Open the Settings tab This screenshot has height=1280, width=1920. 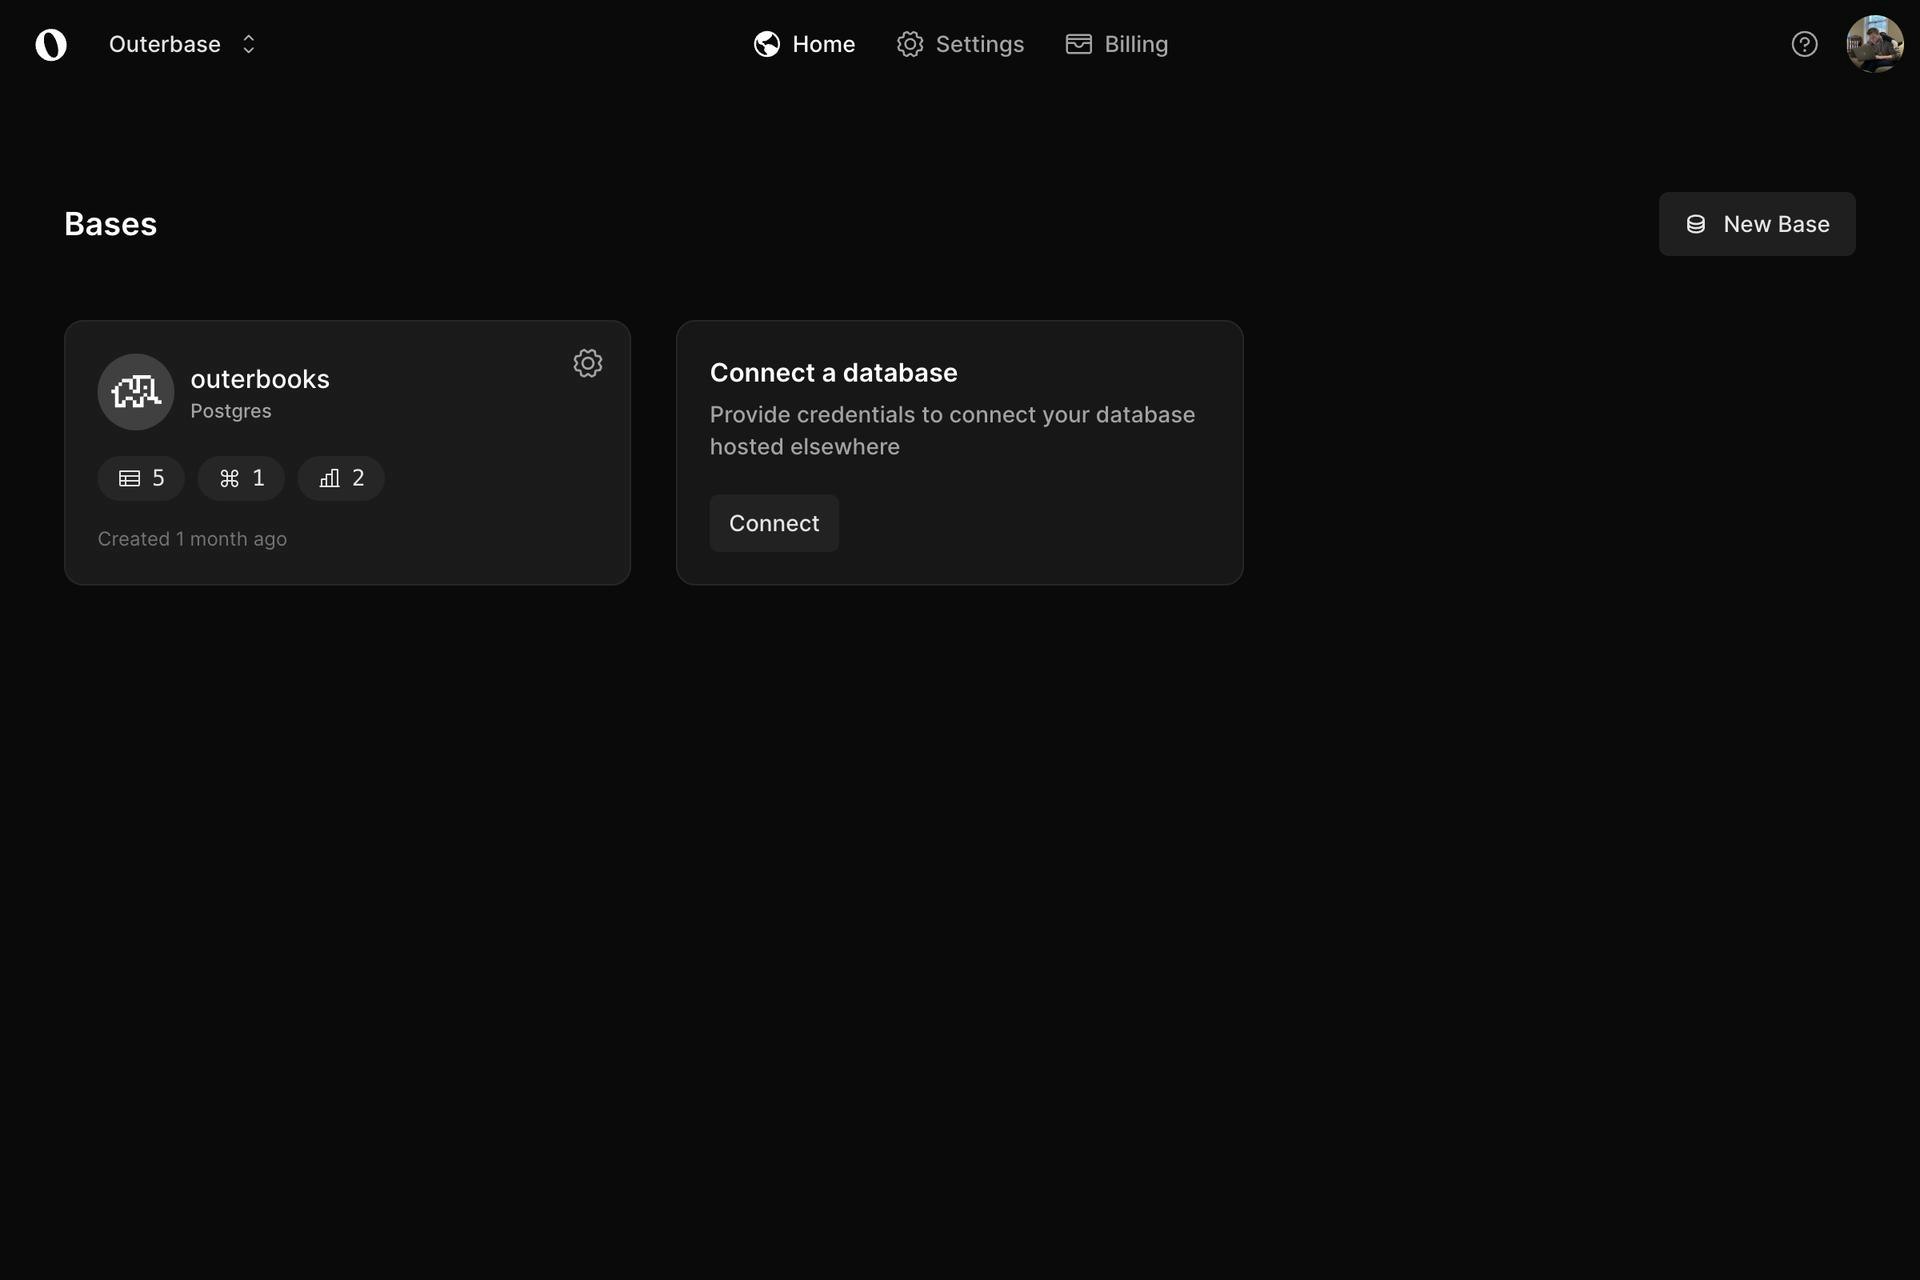[x=979, y=44]
